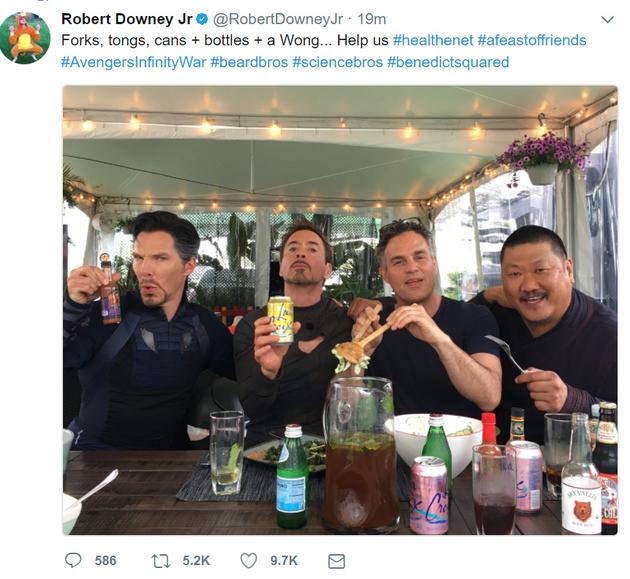Enlarge the attached group photo
630x579 pixels.
(x=340, y=310)
